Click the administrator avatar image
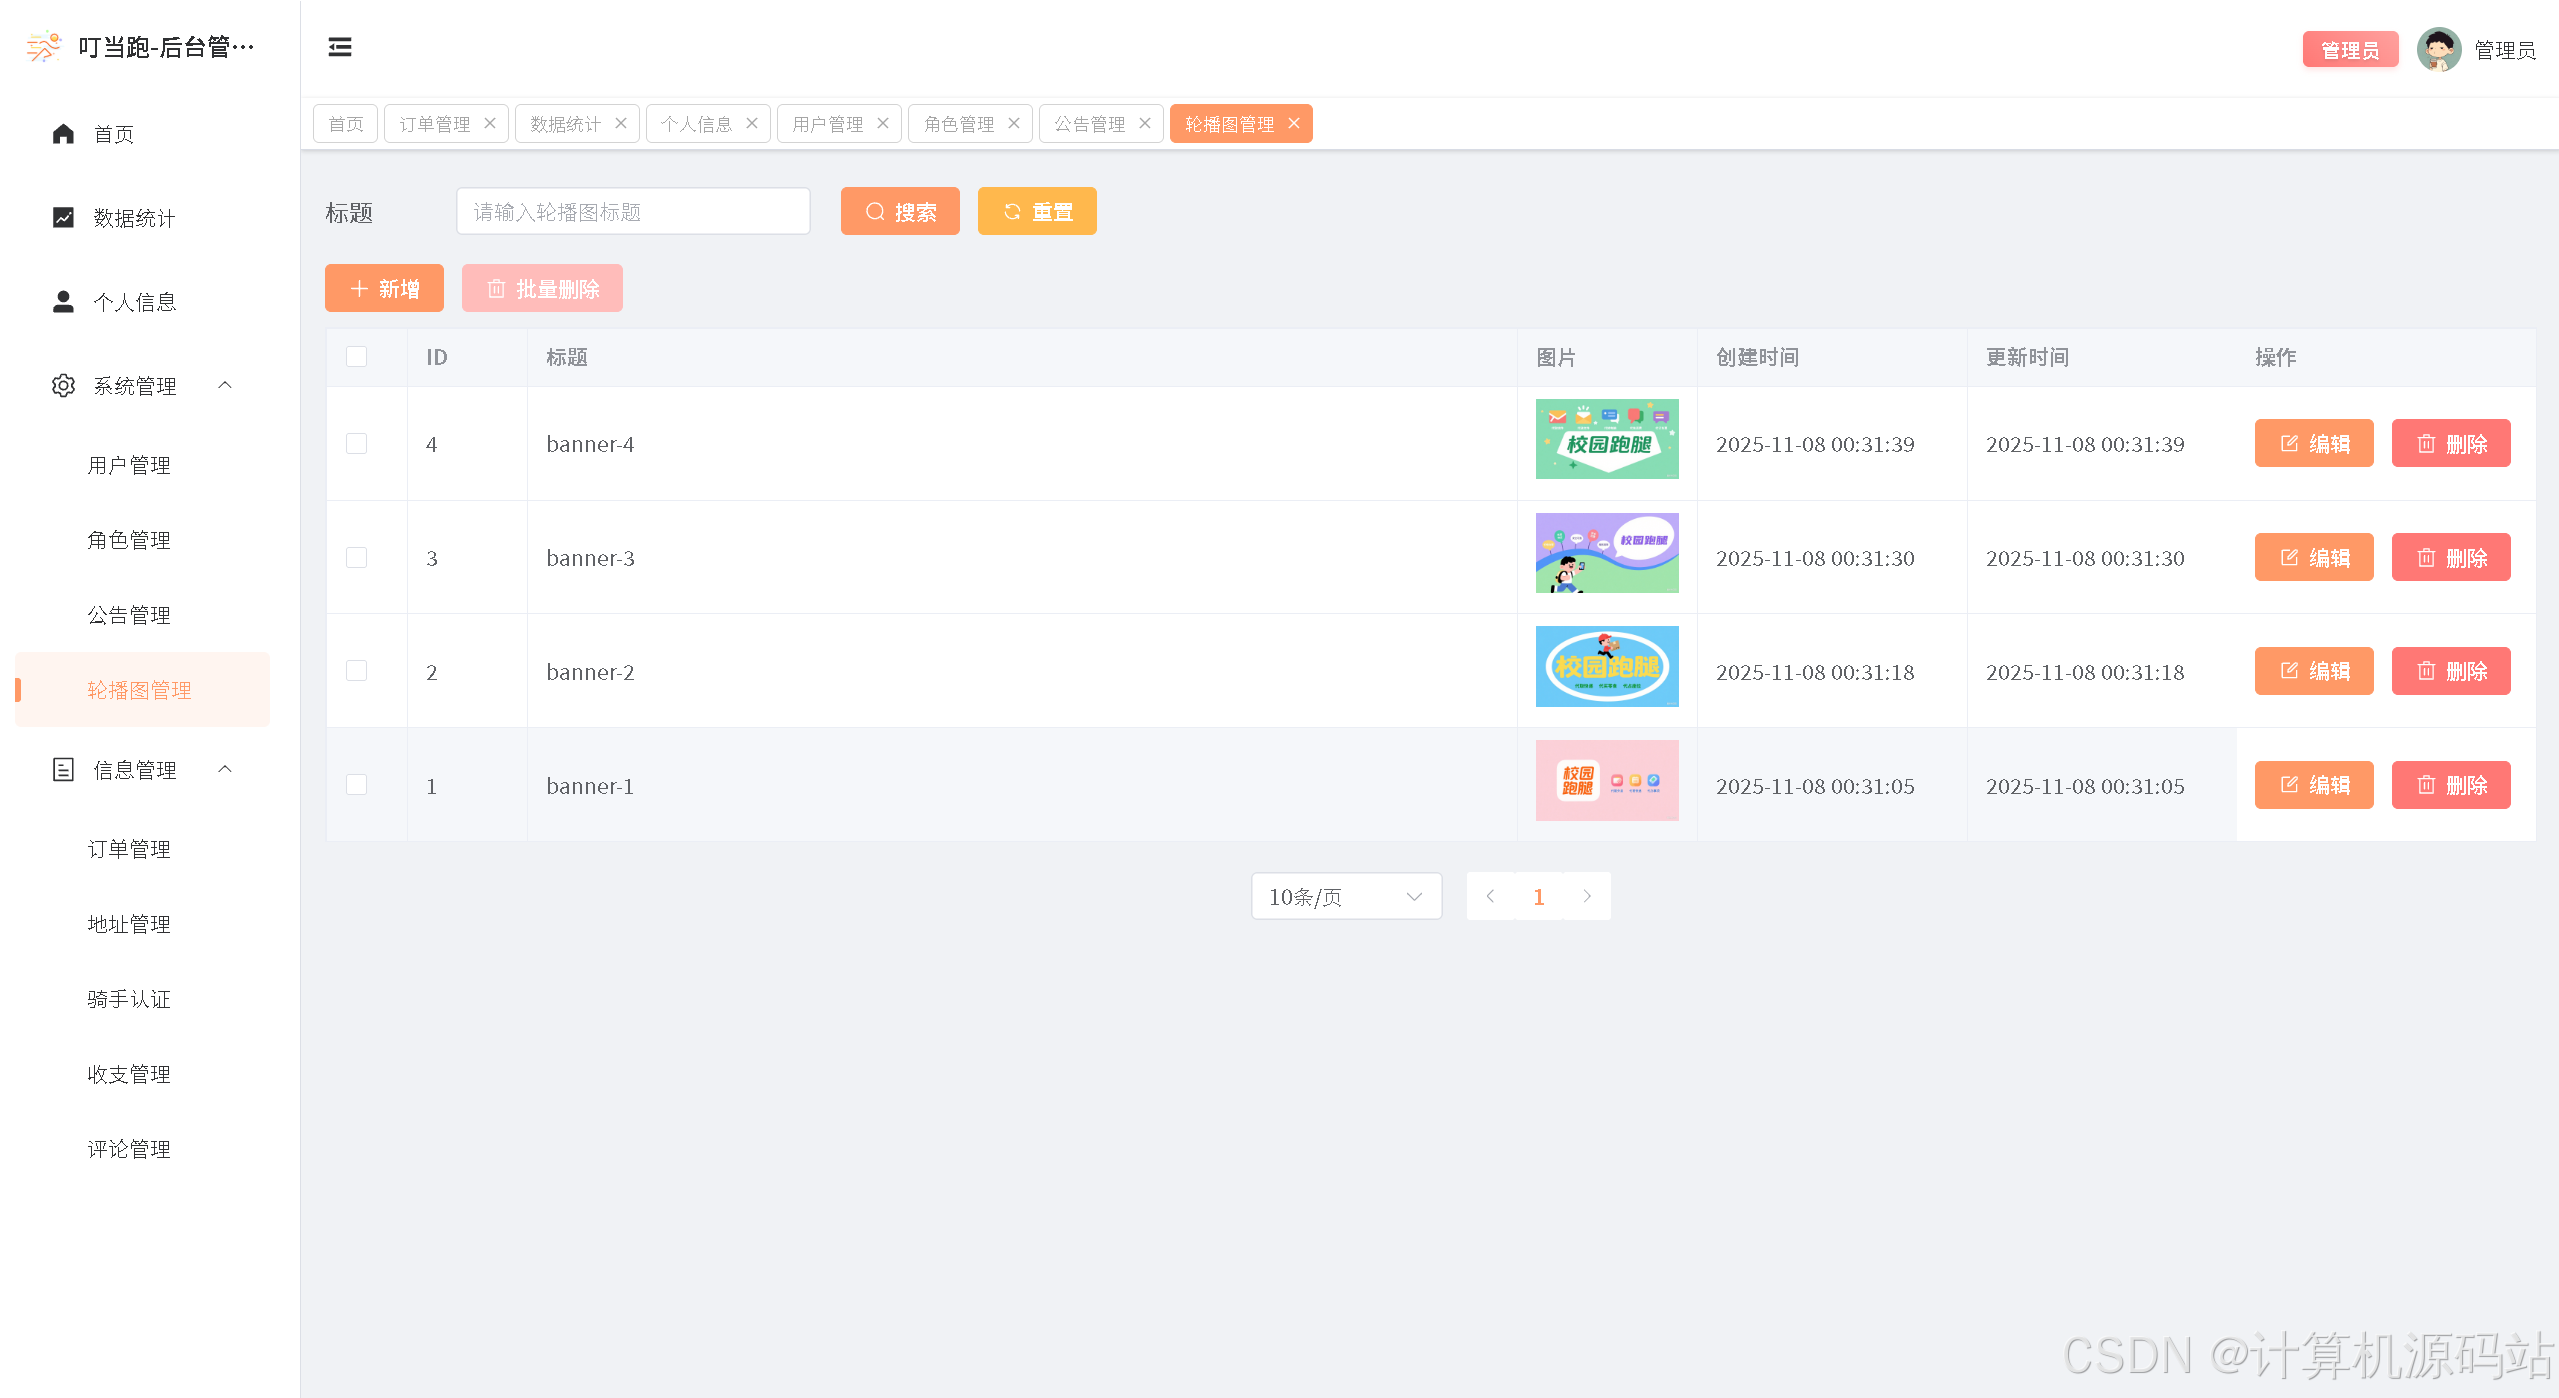The width and height of the screenshot is (2559, 1398). click(2438, 50)
